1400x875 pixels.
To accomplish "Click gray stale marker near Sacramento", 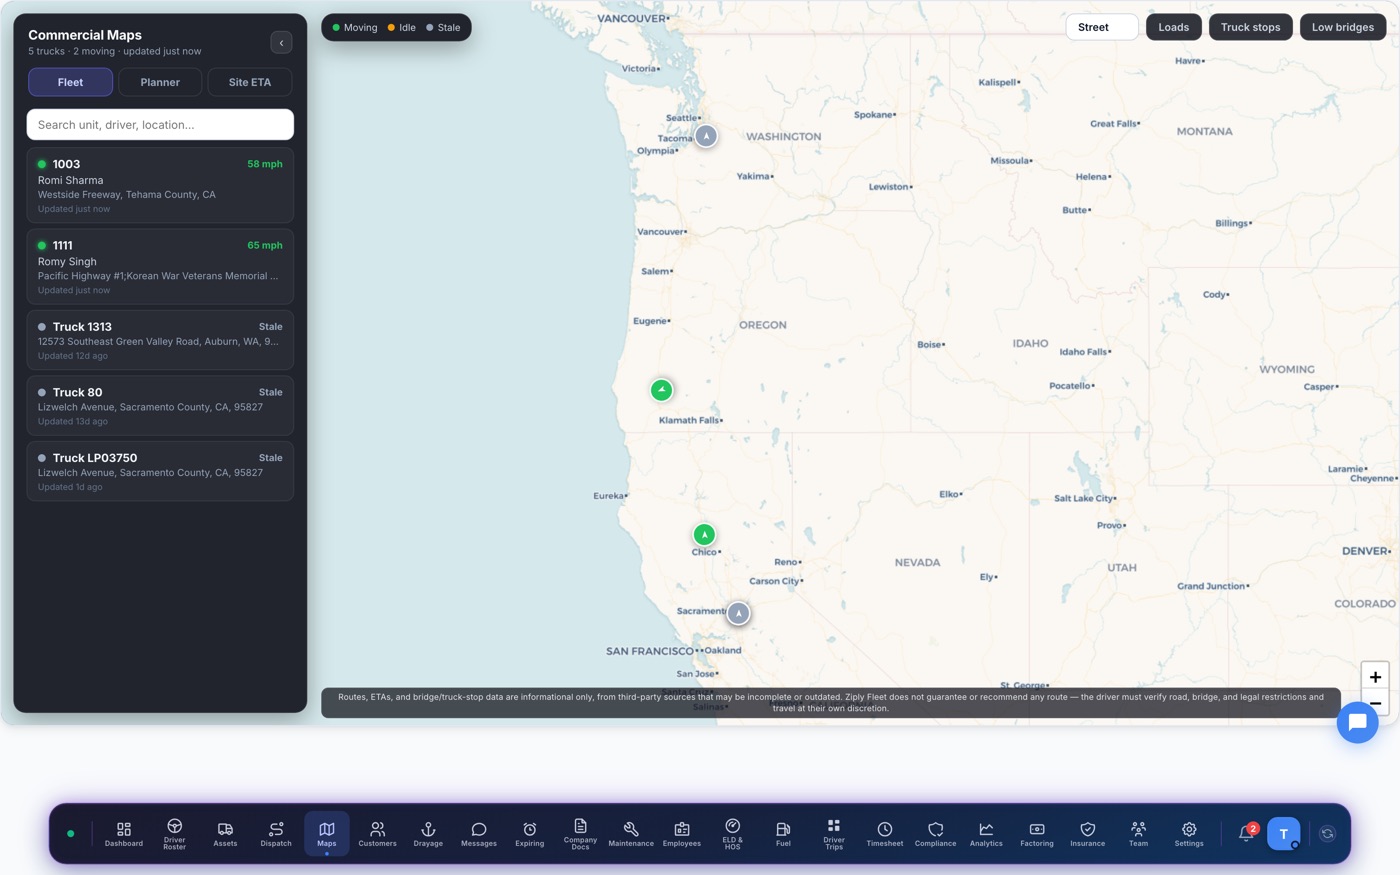I will (x=738, y=613).
